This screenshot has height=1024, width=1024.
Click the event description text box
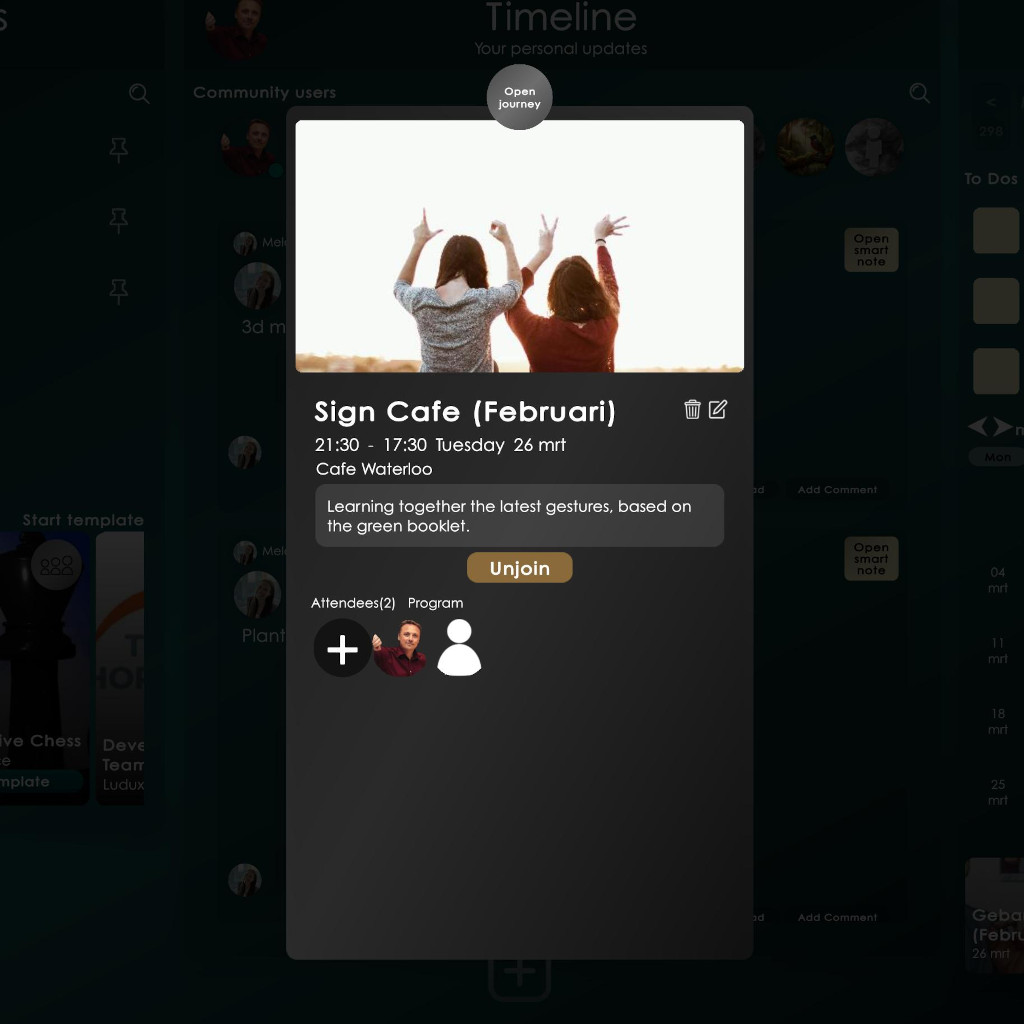pos(519,515)
